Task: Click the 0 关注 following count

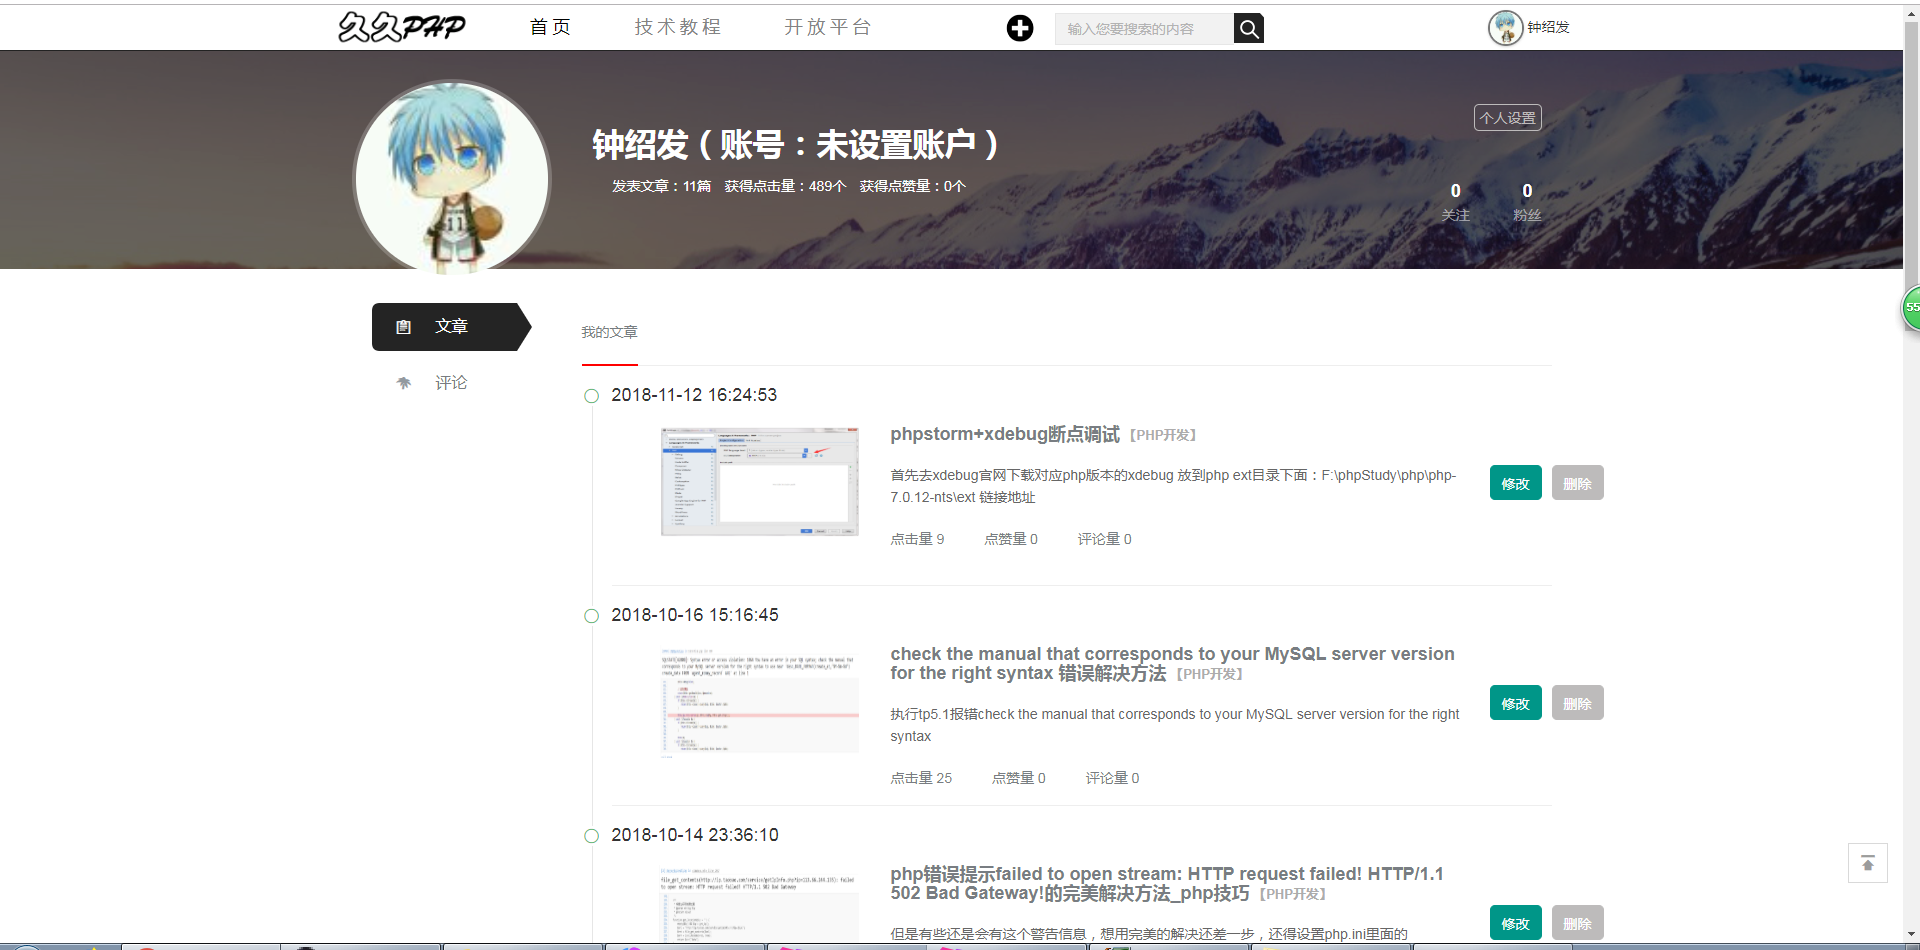Action: click(1455, 201)
